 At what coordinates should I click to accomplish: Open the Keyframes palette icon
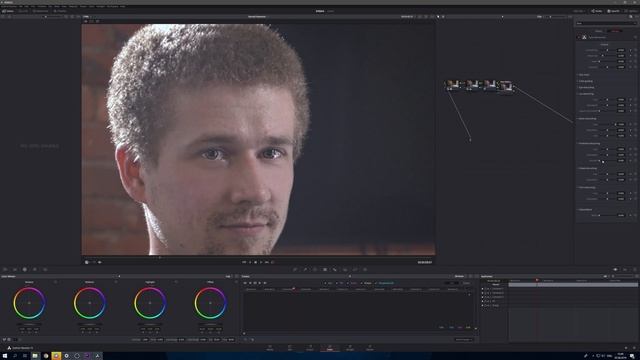616,269
